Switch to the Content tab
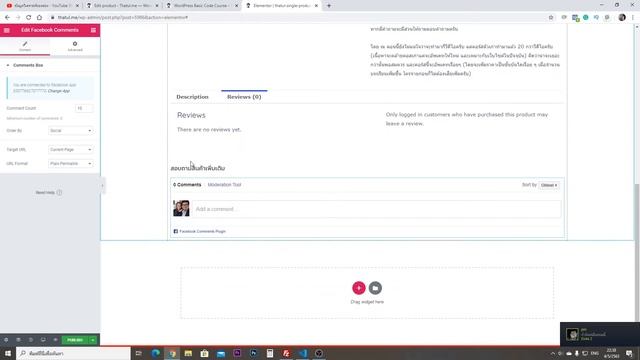Viewport: 640px width, 360px height. point(25,46)
